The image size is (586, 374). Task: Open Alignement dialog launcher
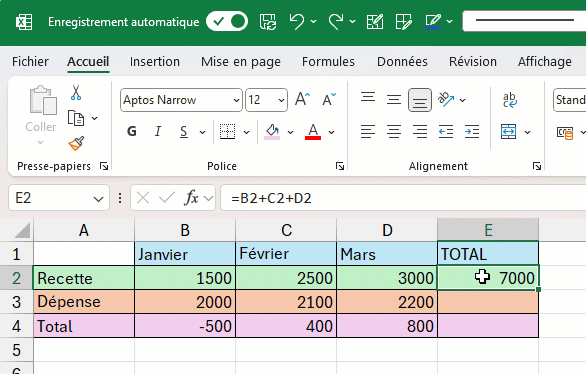click(537, 166)
